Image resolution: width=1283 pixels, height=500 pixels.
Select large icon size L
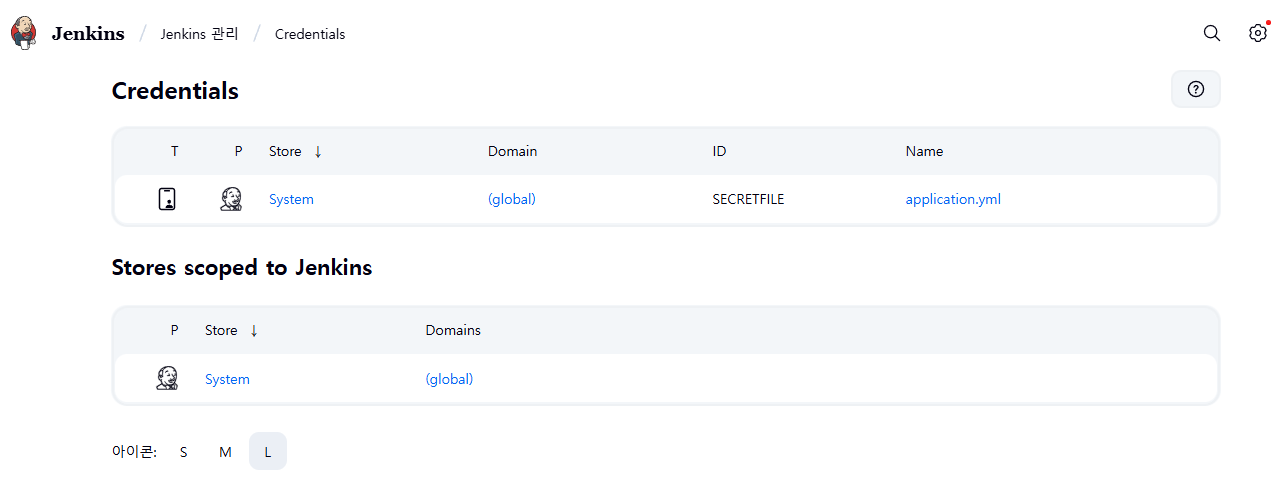point(268,452)
